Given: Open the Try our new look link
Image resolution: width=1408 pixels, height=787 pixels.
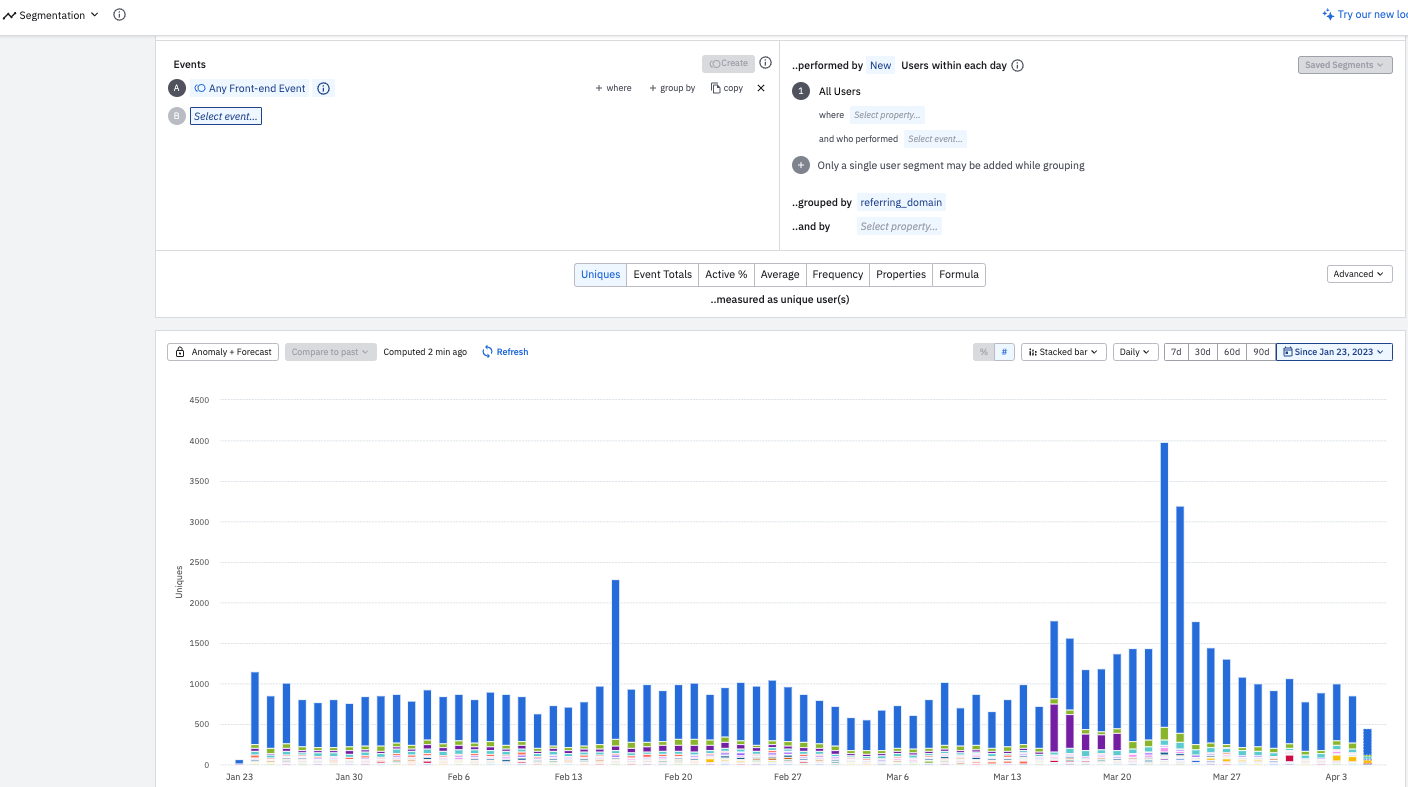Looking at the screenshot, I should tap(1364, 15).
